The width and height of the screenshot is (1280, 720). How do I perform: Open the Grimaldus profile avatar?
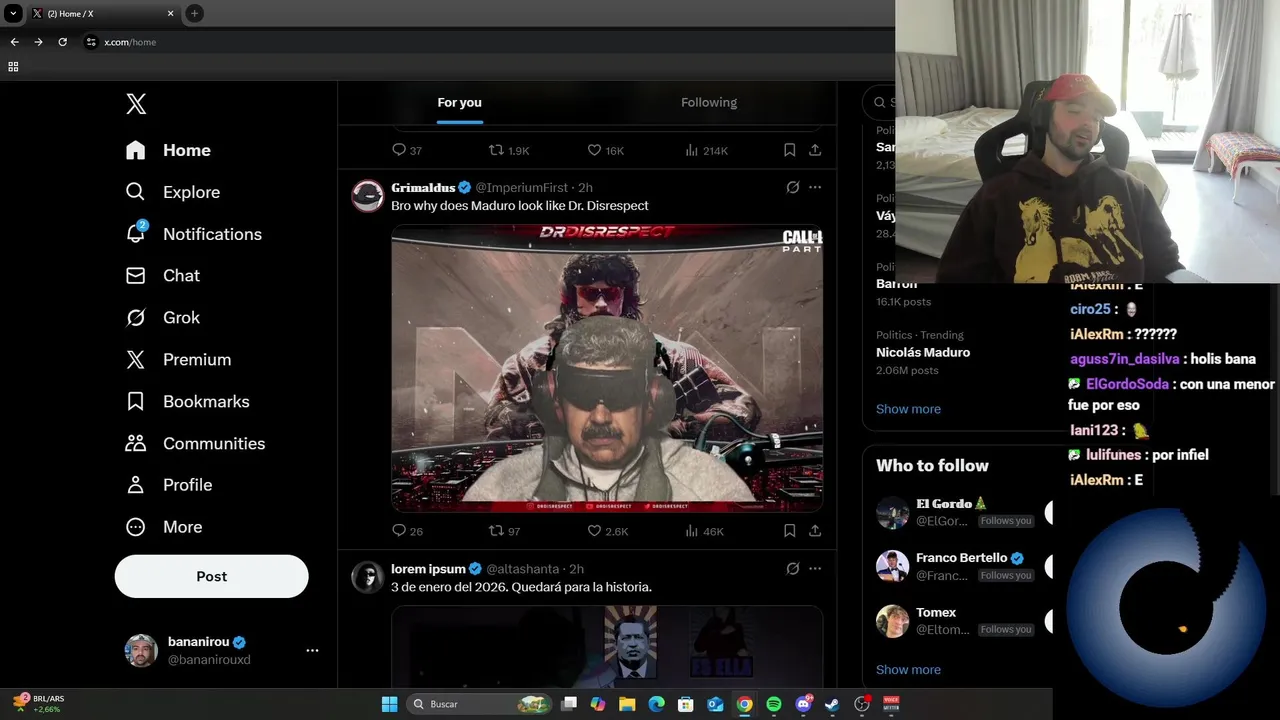pos(367,196)
